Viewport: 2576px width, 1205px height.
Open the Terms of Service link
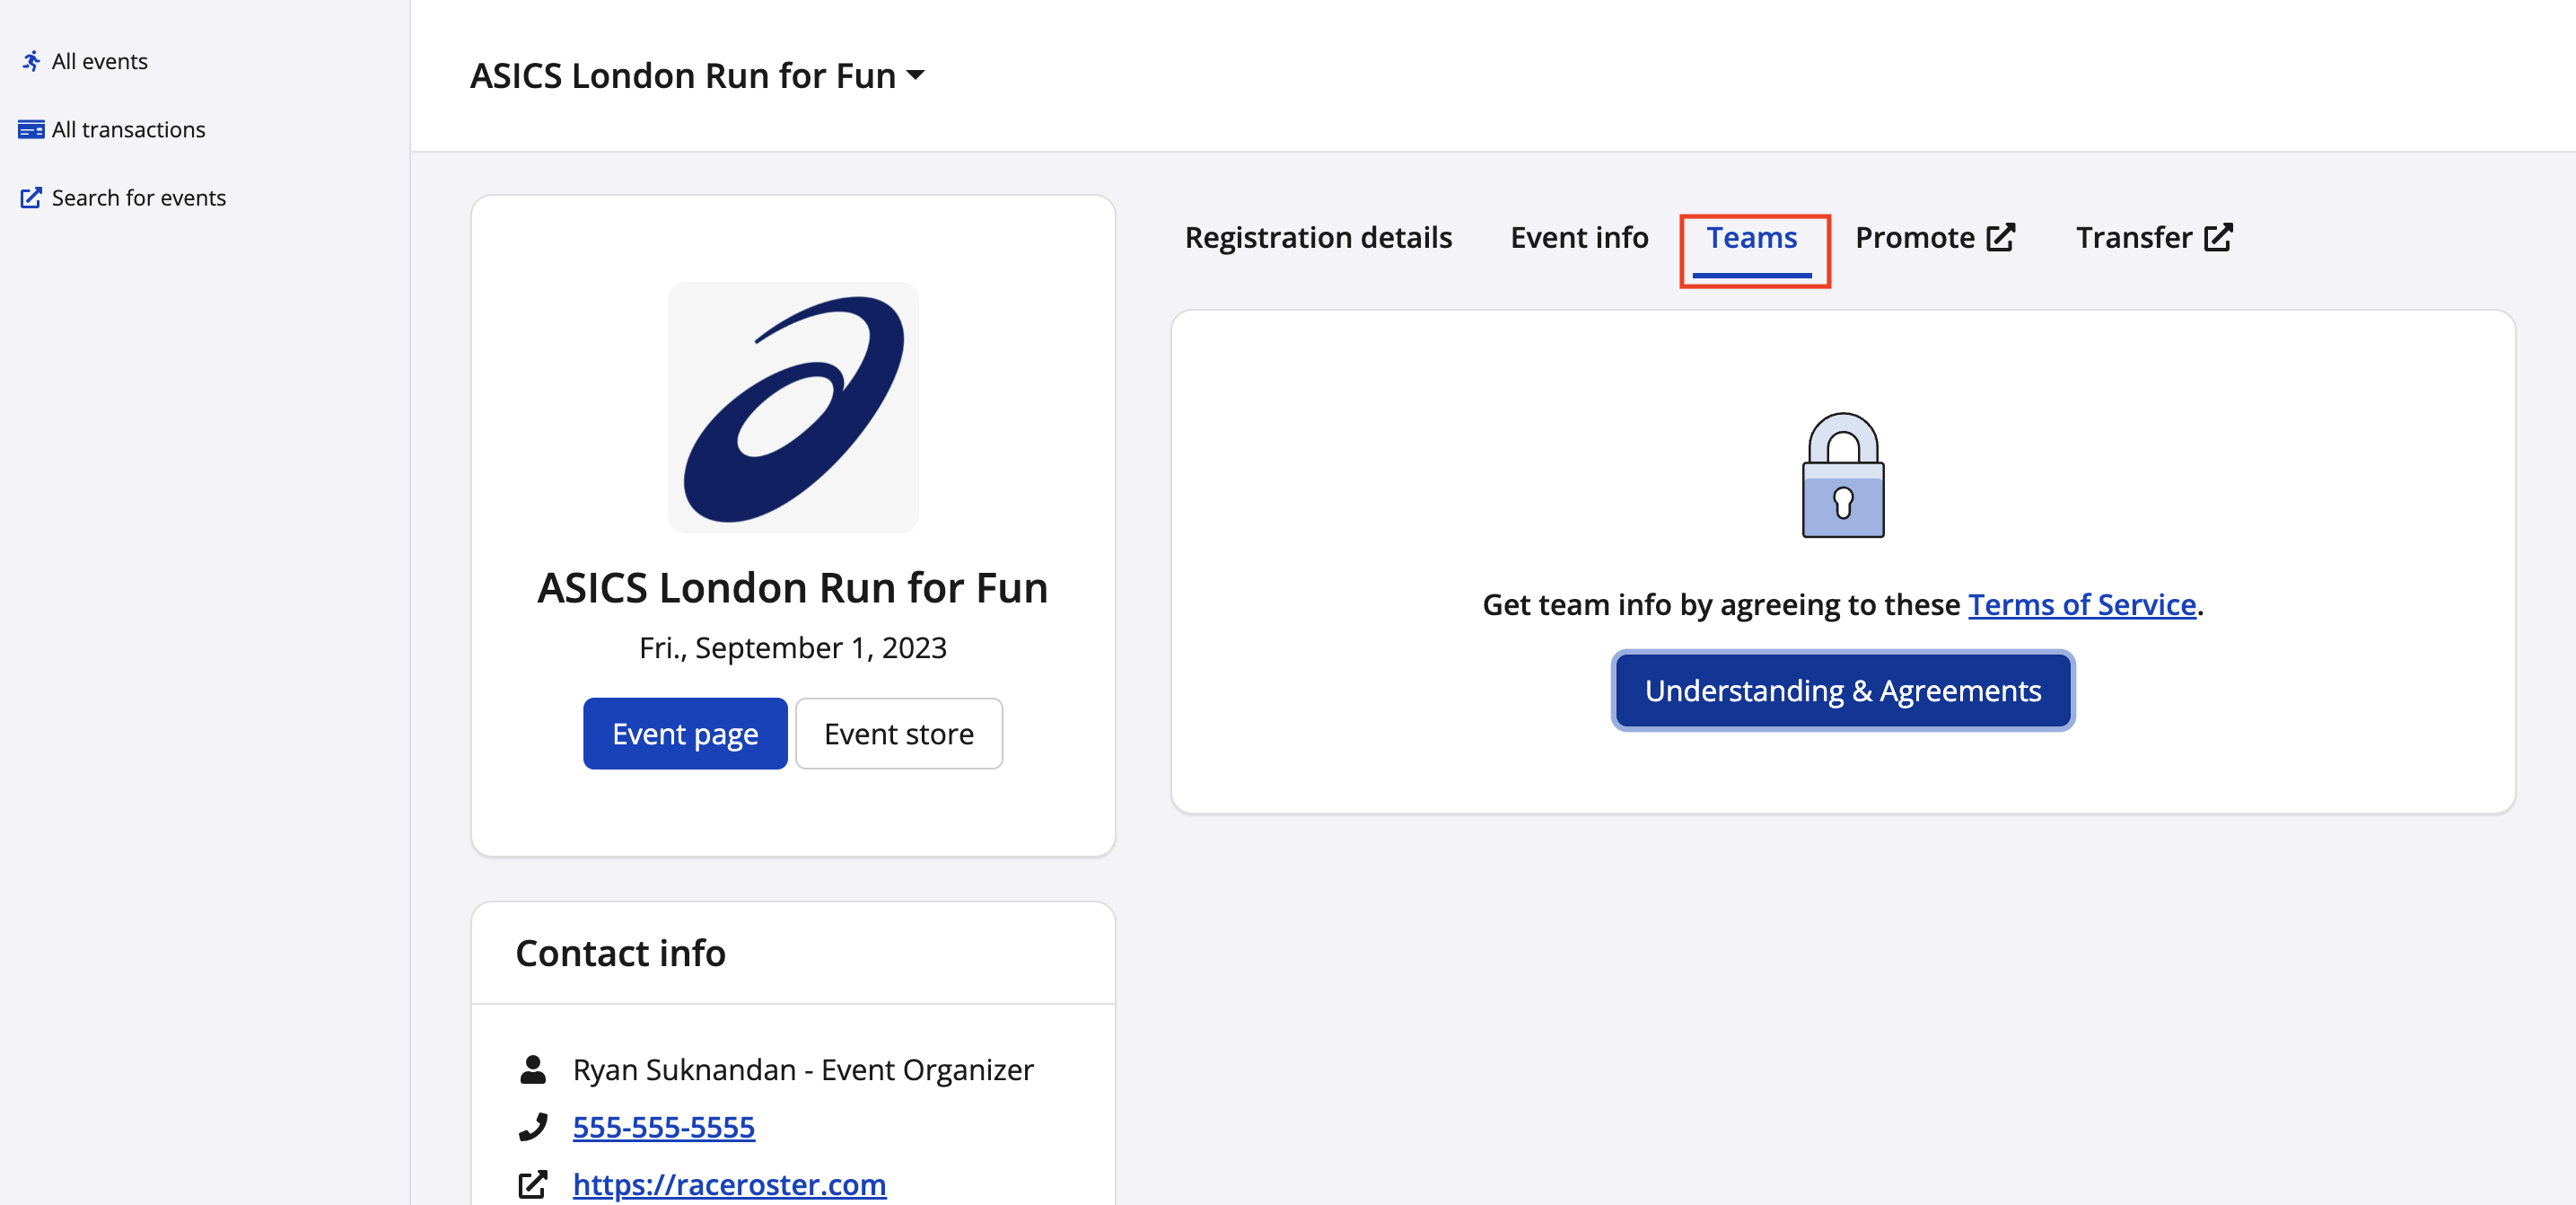tap(2081, 604)
